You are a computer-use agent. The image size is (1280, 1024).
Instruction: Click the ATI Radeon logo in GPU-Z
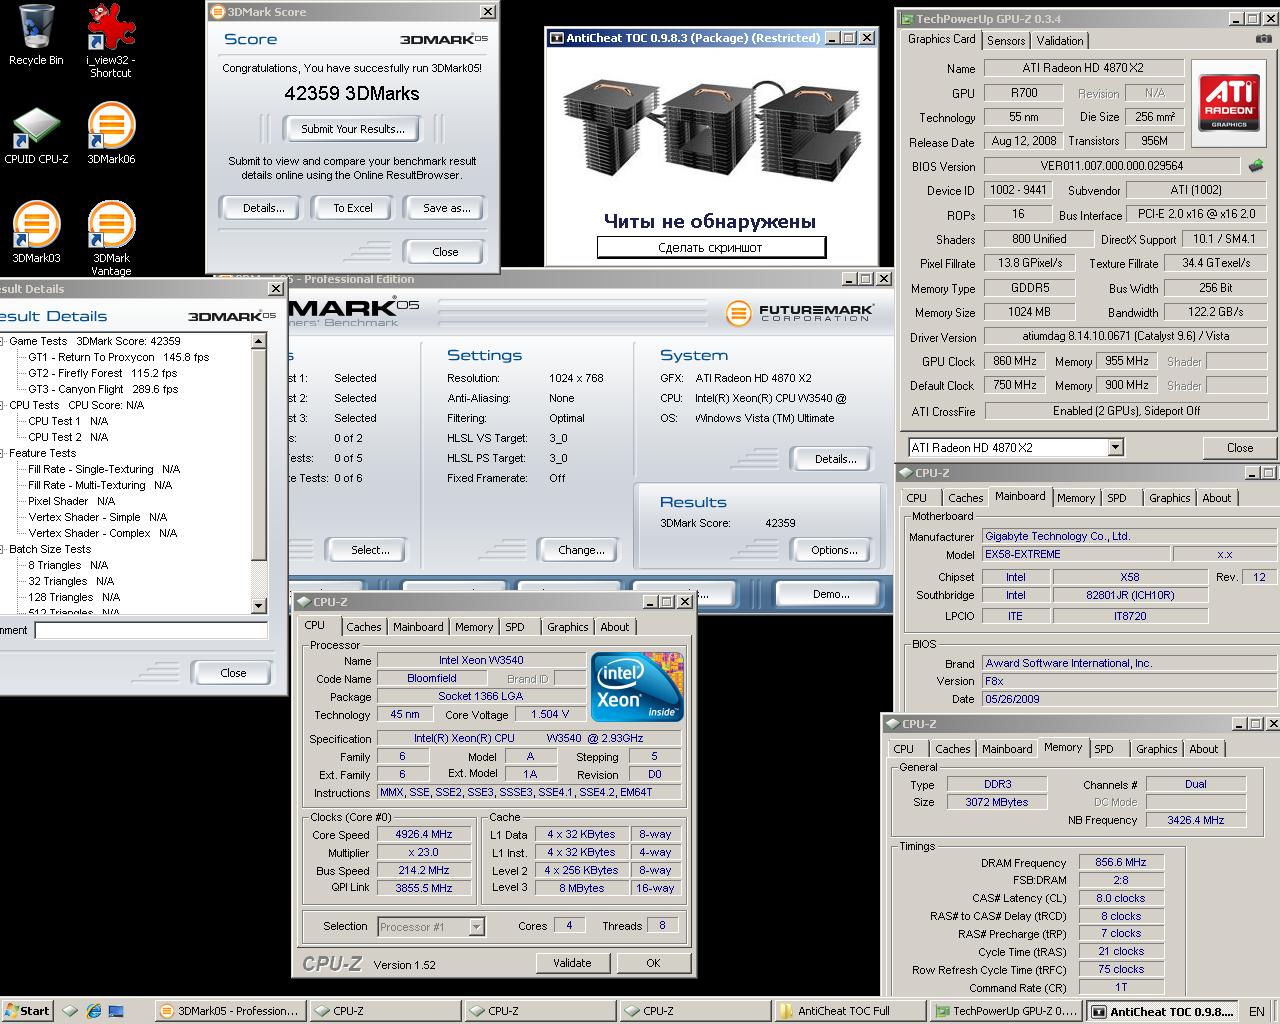(x=1229, y=103)
